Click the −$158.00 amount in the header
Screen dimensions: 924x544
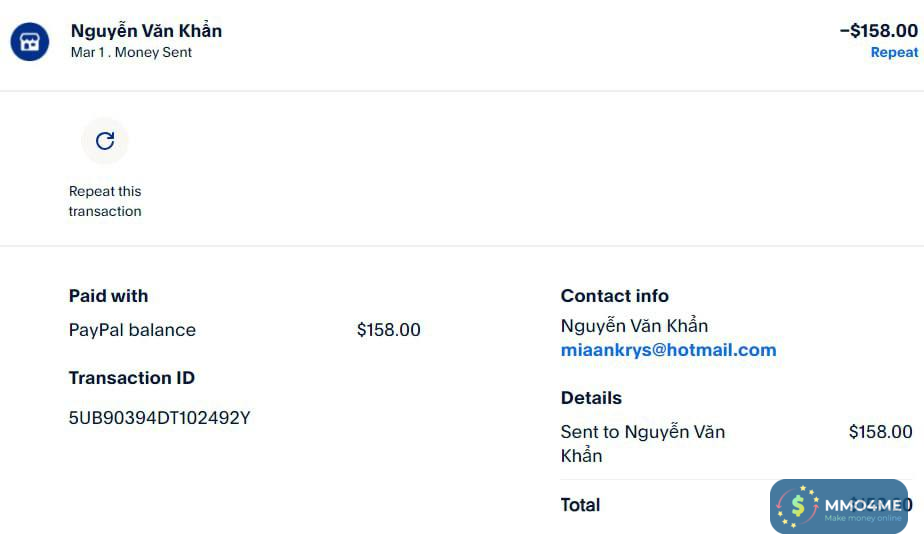878,31
